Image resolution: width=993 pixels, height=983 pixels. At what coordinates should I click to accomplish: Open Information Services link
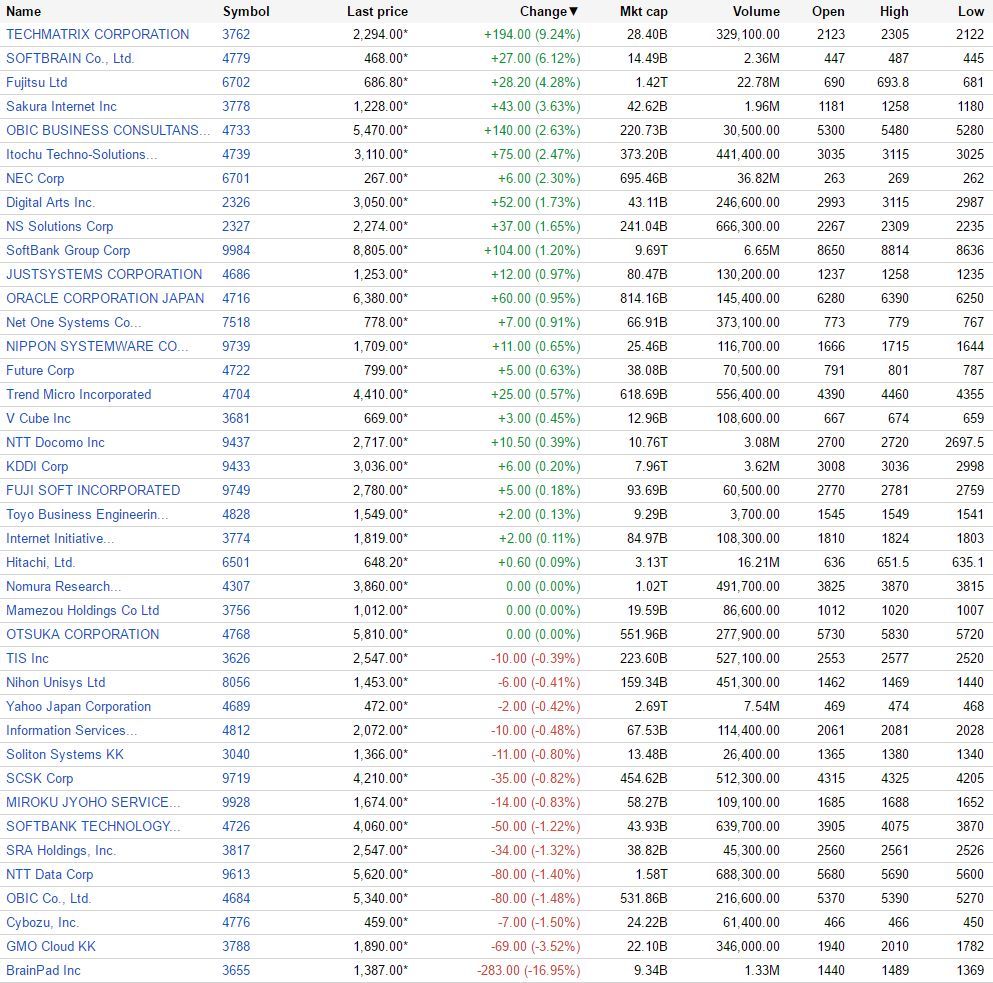click(x=72, y=731)
